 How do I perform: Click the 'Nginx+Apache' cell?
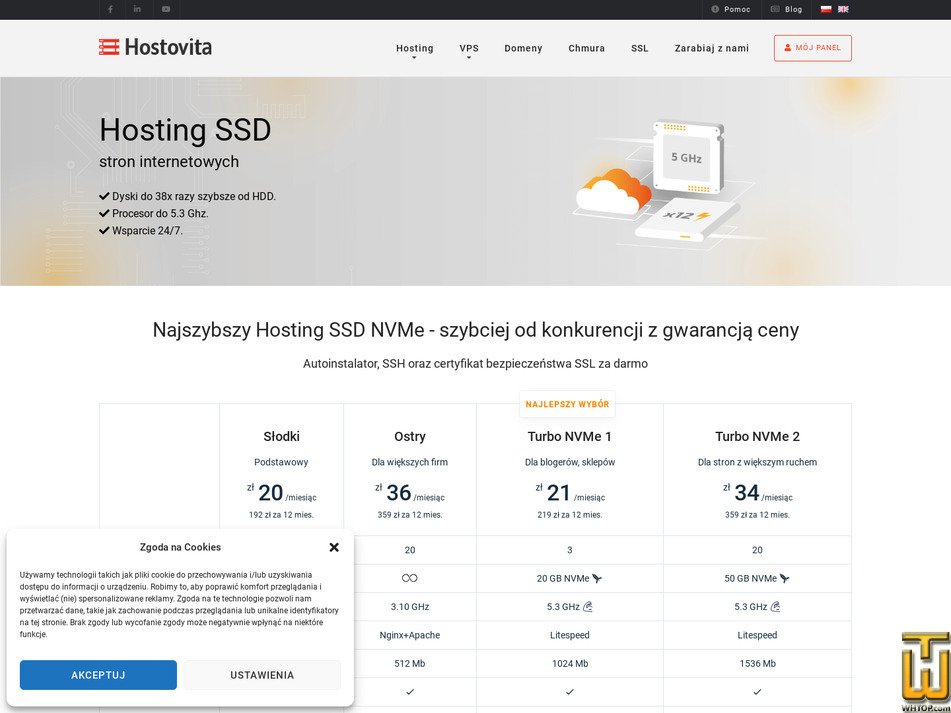410,635
